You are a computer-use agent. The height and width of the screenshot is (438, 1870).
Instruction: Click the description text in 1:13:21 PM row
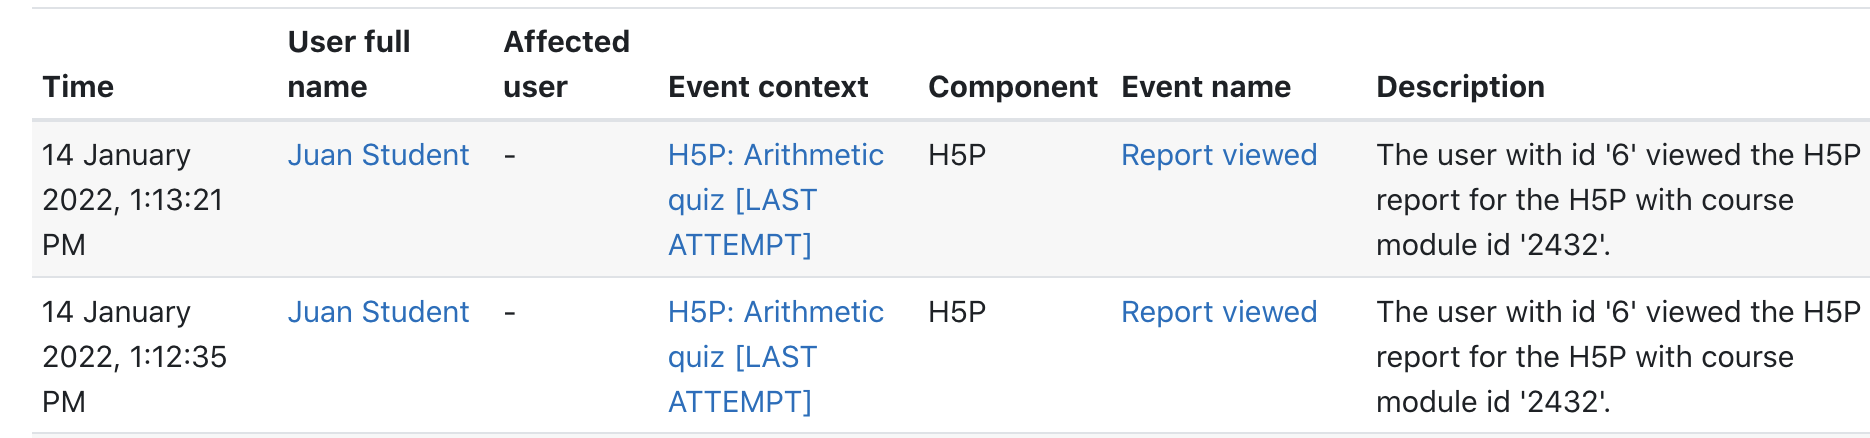(x=1618, y=200)
